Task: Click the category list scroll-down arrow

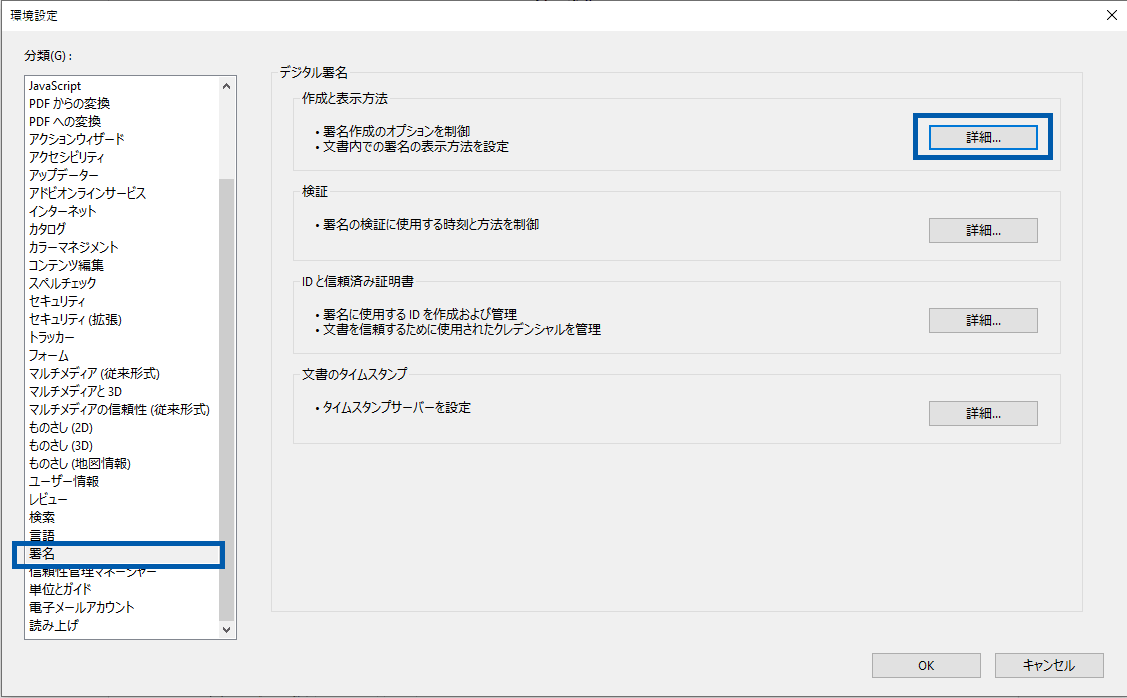Action: 226,630
